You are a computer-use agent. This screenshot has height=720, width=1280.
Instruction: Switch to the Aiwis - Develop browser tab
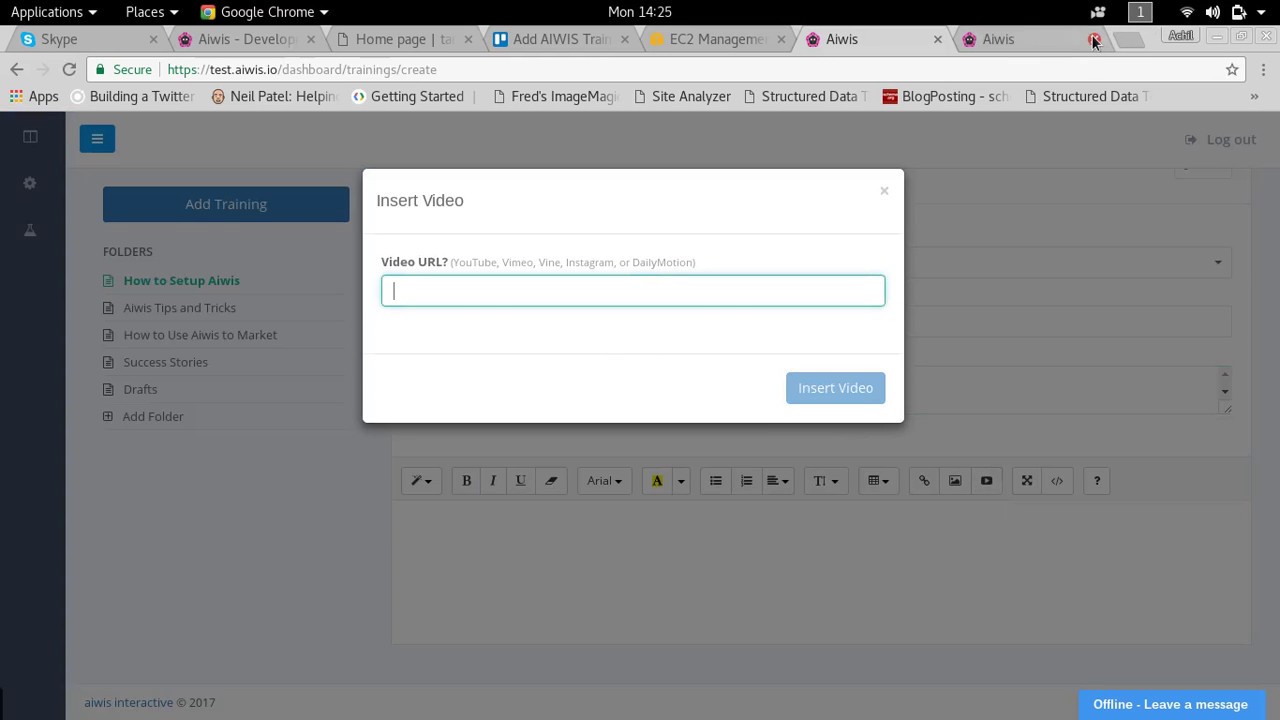[x=246, y=39]
